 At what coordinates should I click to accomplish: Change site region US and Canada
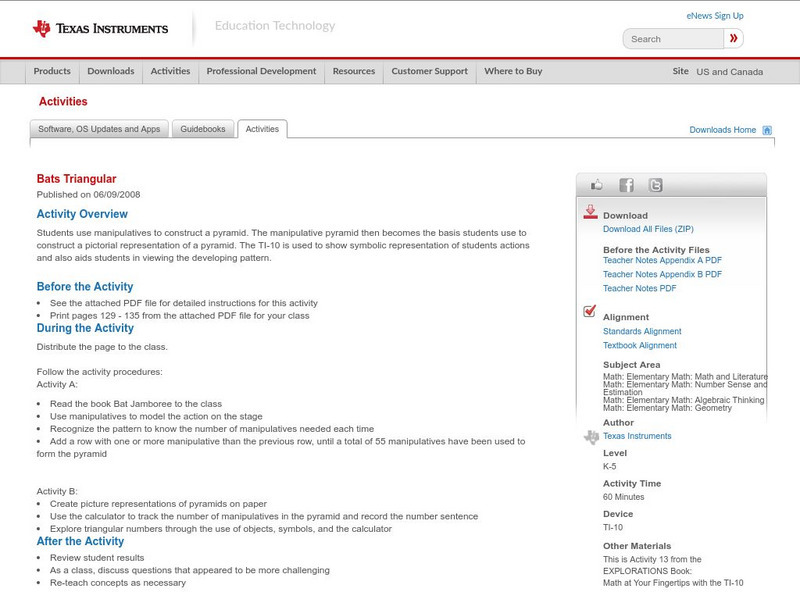(730, 72)
